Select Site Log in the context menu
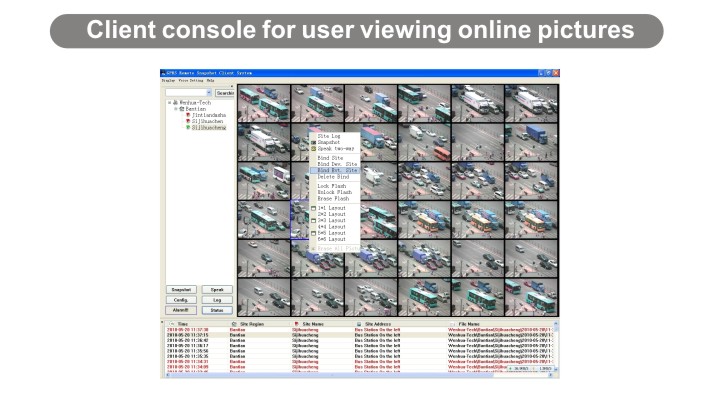Screen dimensions: 720x400 point(328,136)
